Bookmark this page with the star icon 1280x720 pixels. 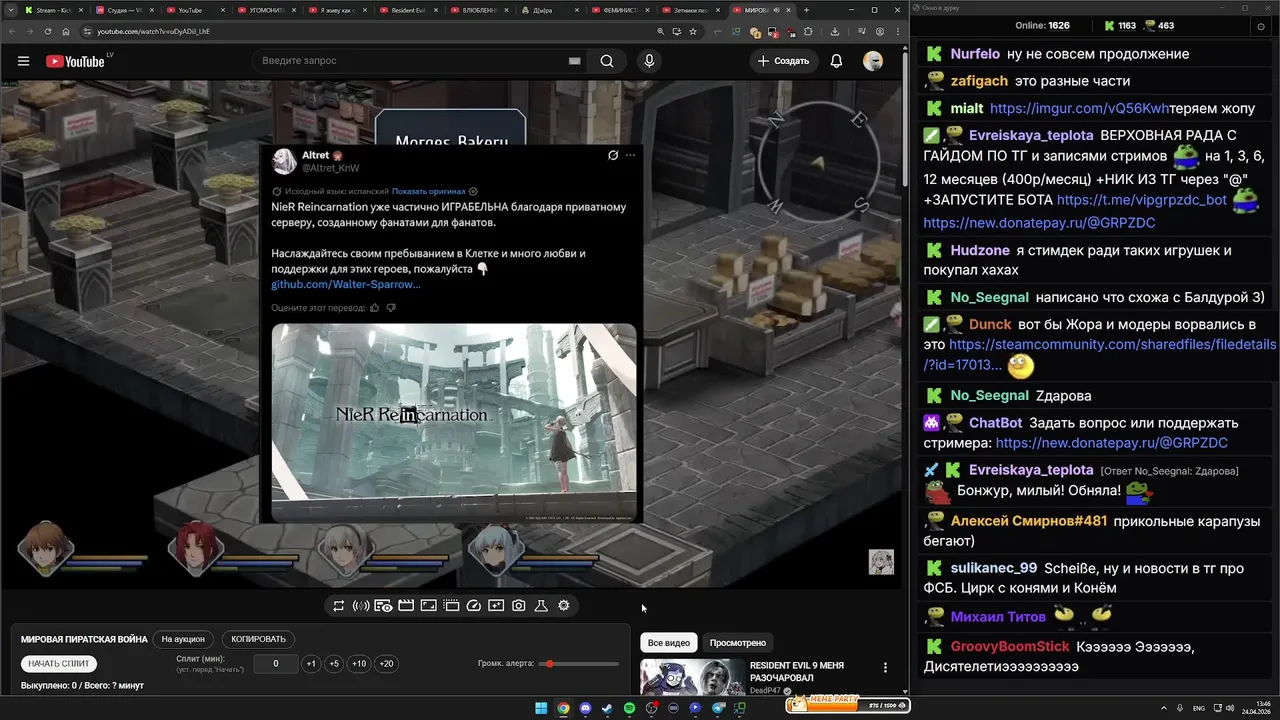(693, 31)
